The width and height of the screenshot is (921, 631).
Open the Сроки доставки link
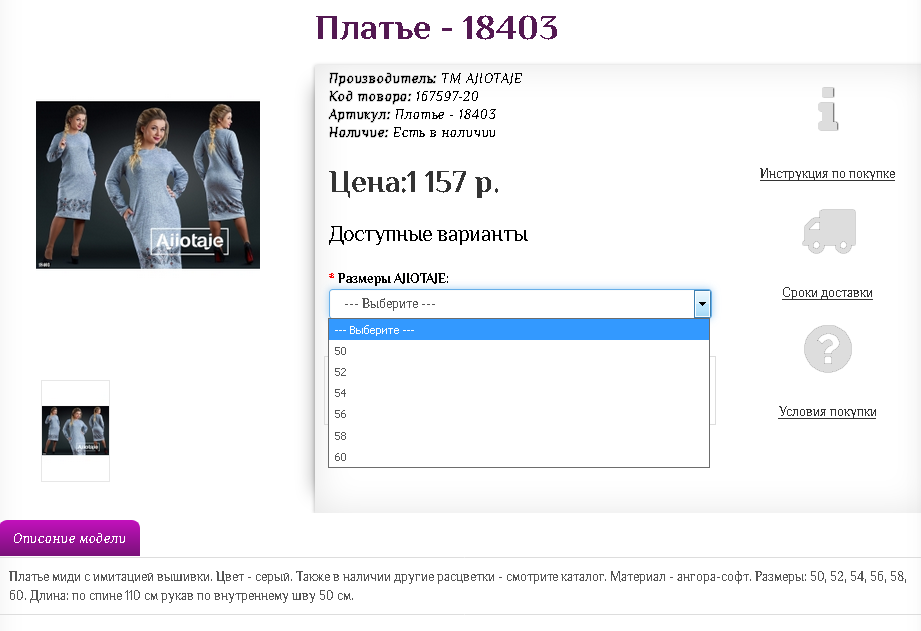(x=827, y=293)
